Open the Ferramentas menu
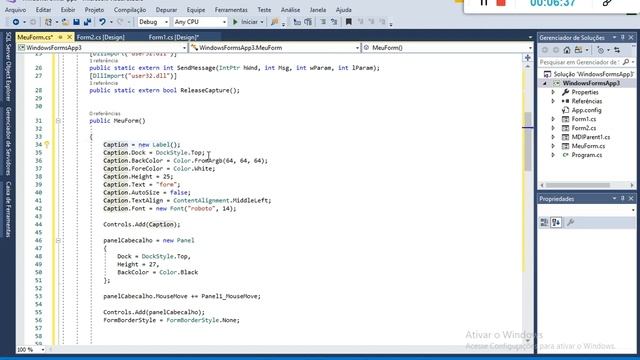This screenshot has width=640, height=360. [231, 10]
